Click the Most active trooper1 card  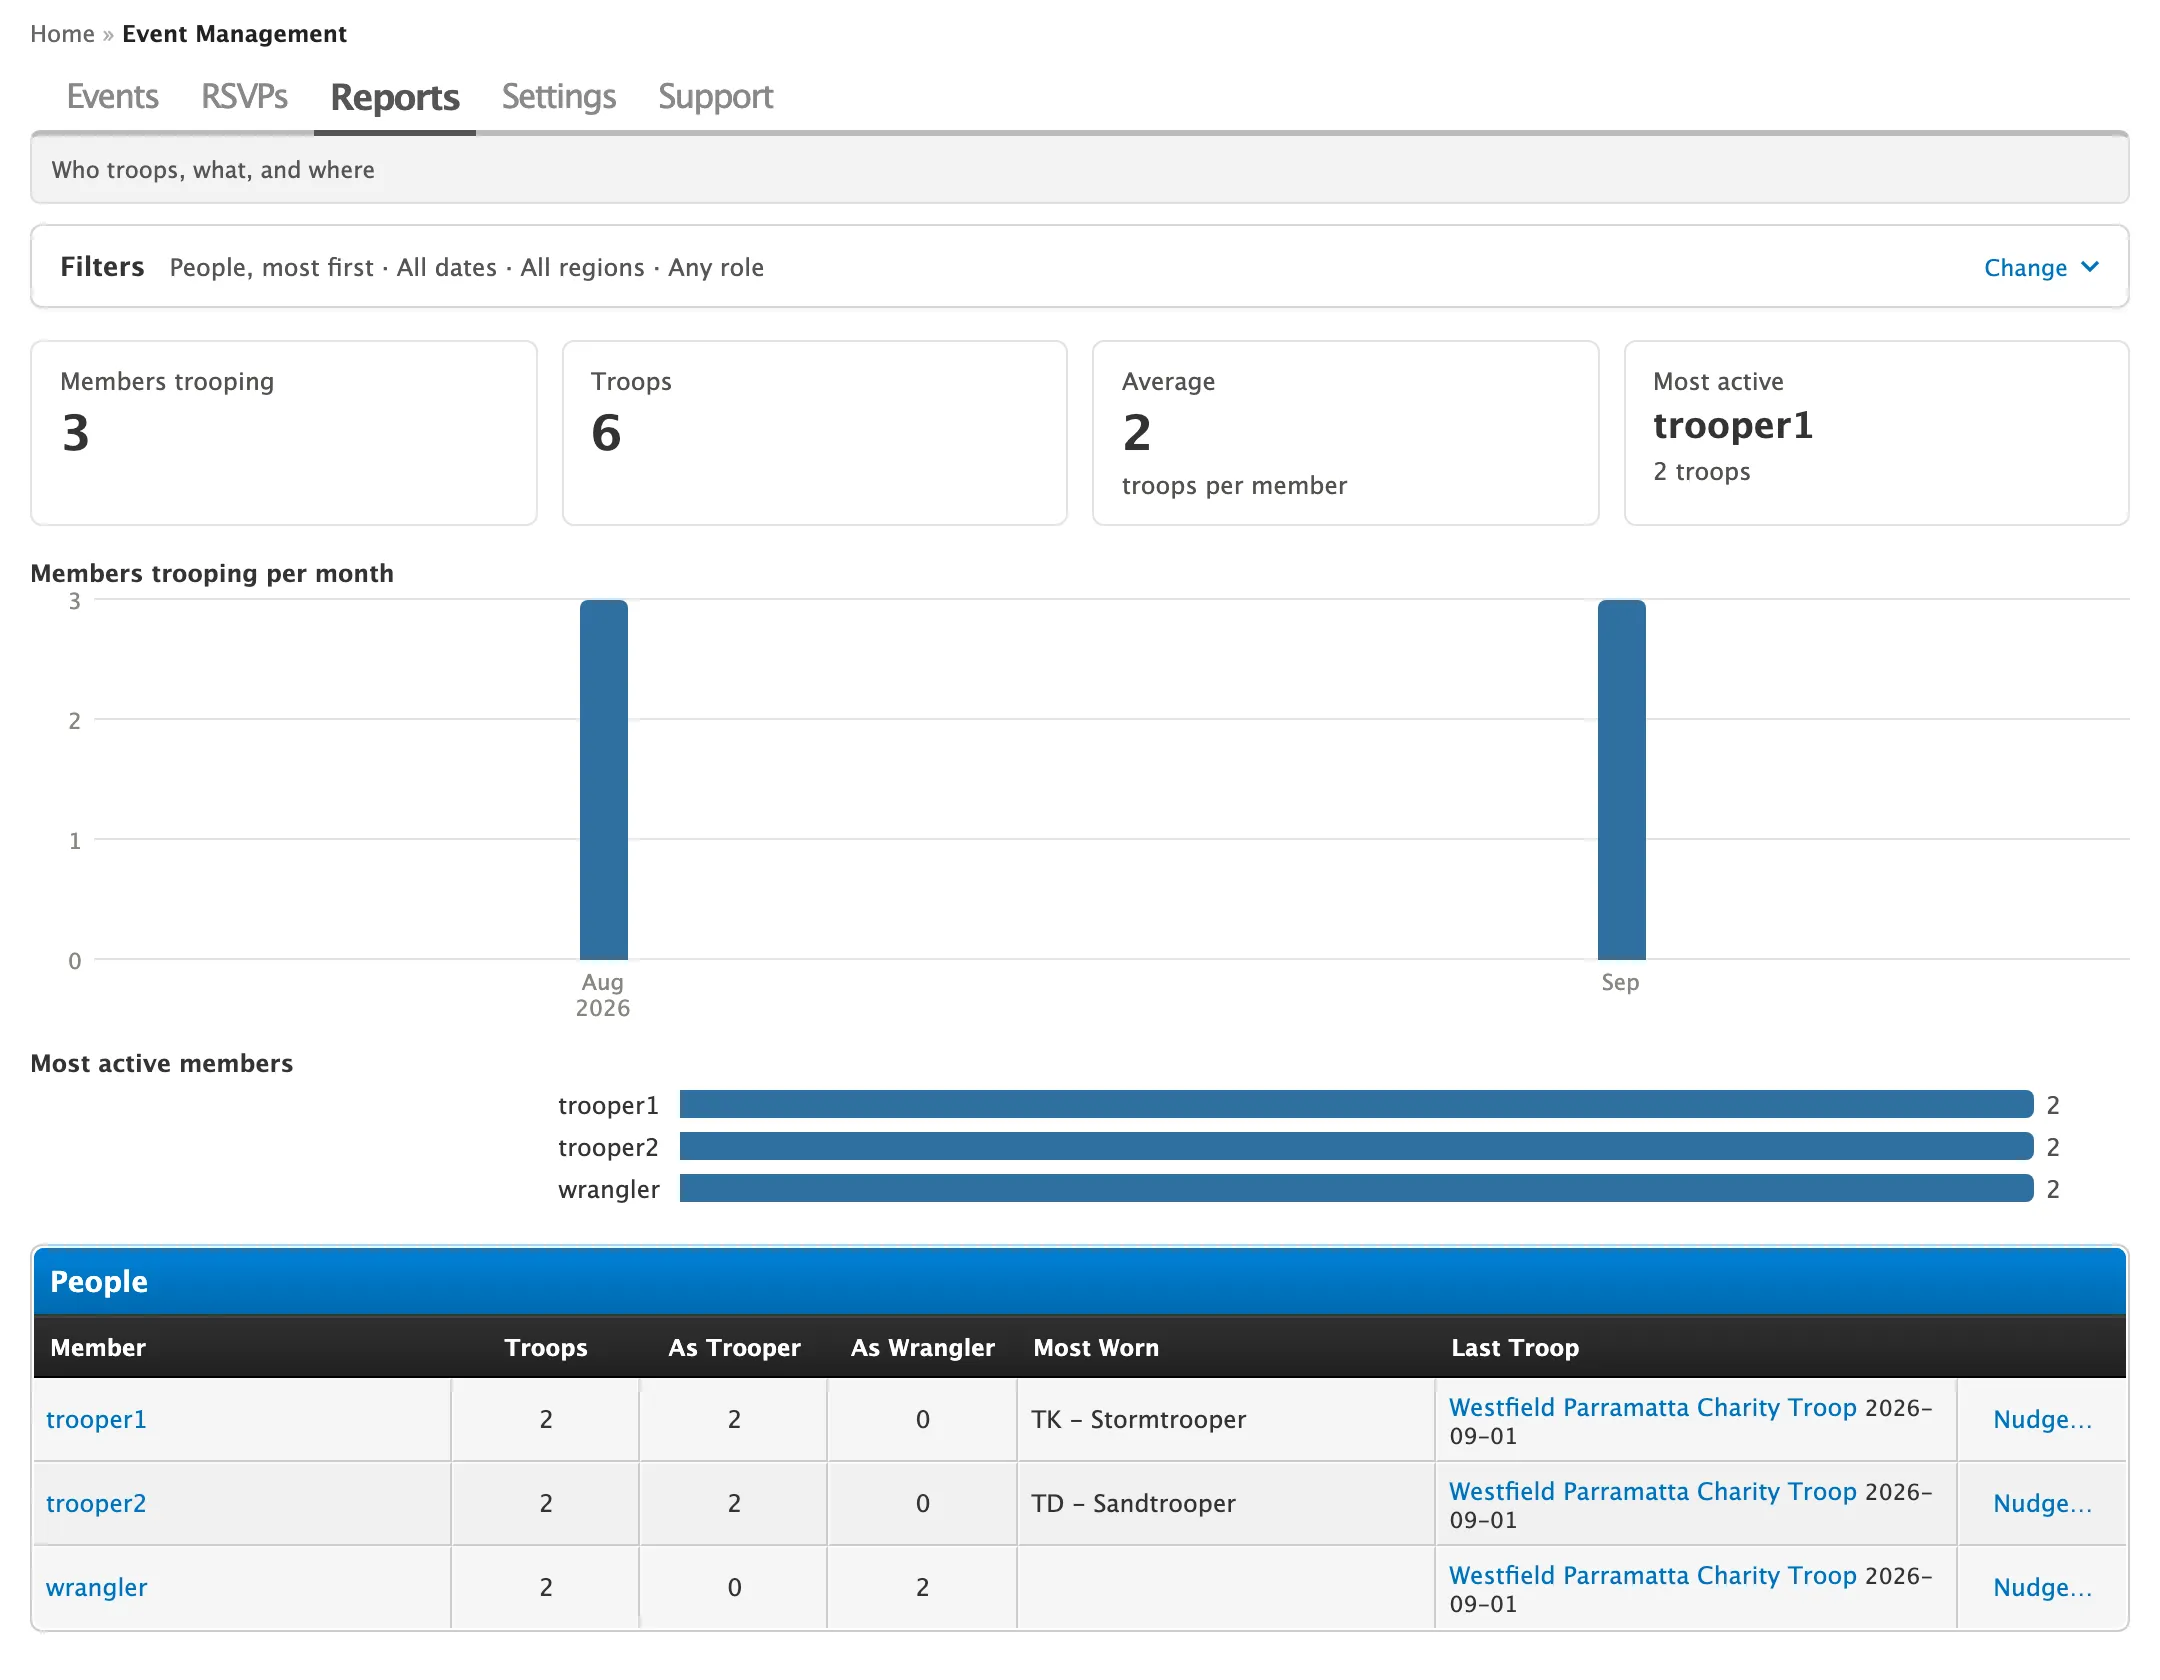pyautogui.click(x=1877, y=433)
